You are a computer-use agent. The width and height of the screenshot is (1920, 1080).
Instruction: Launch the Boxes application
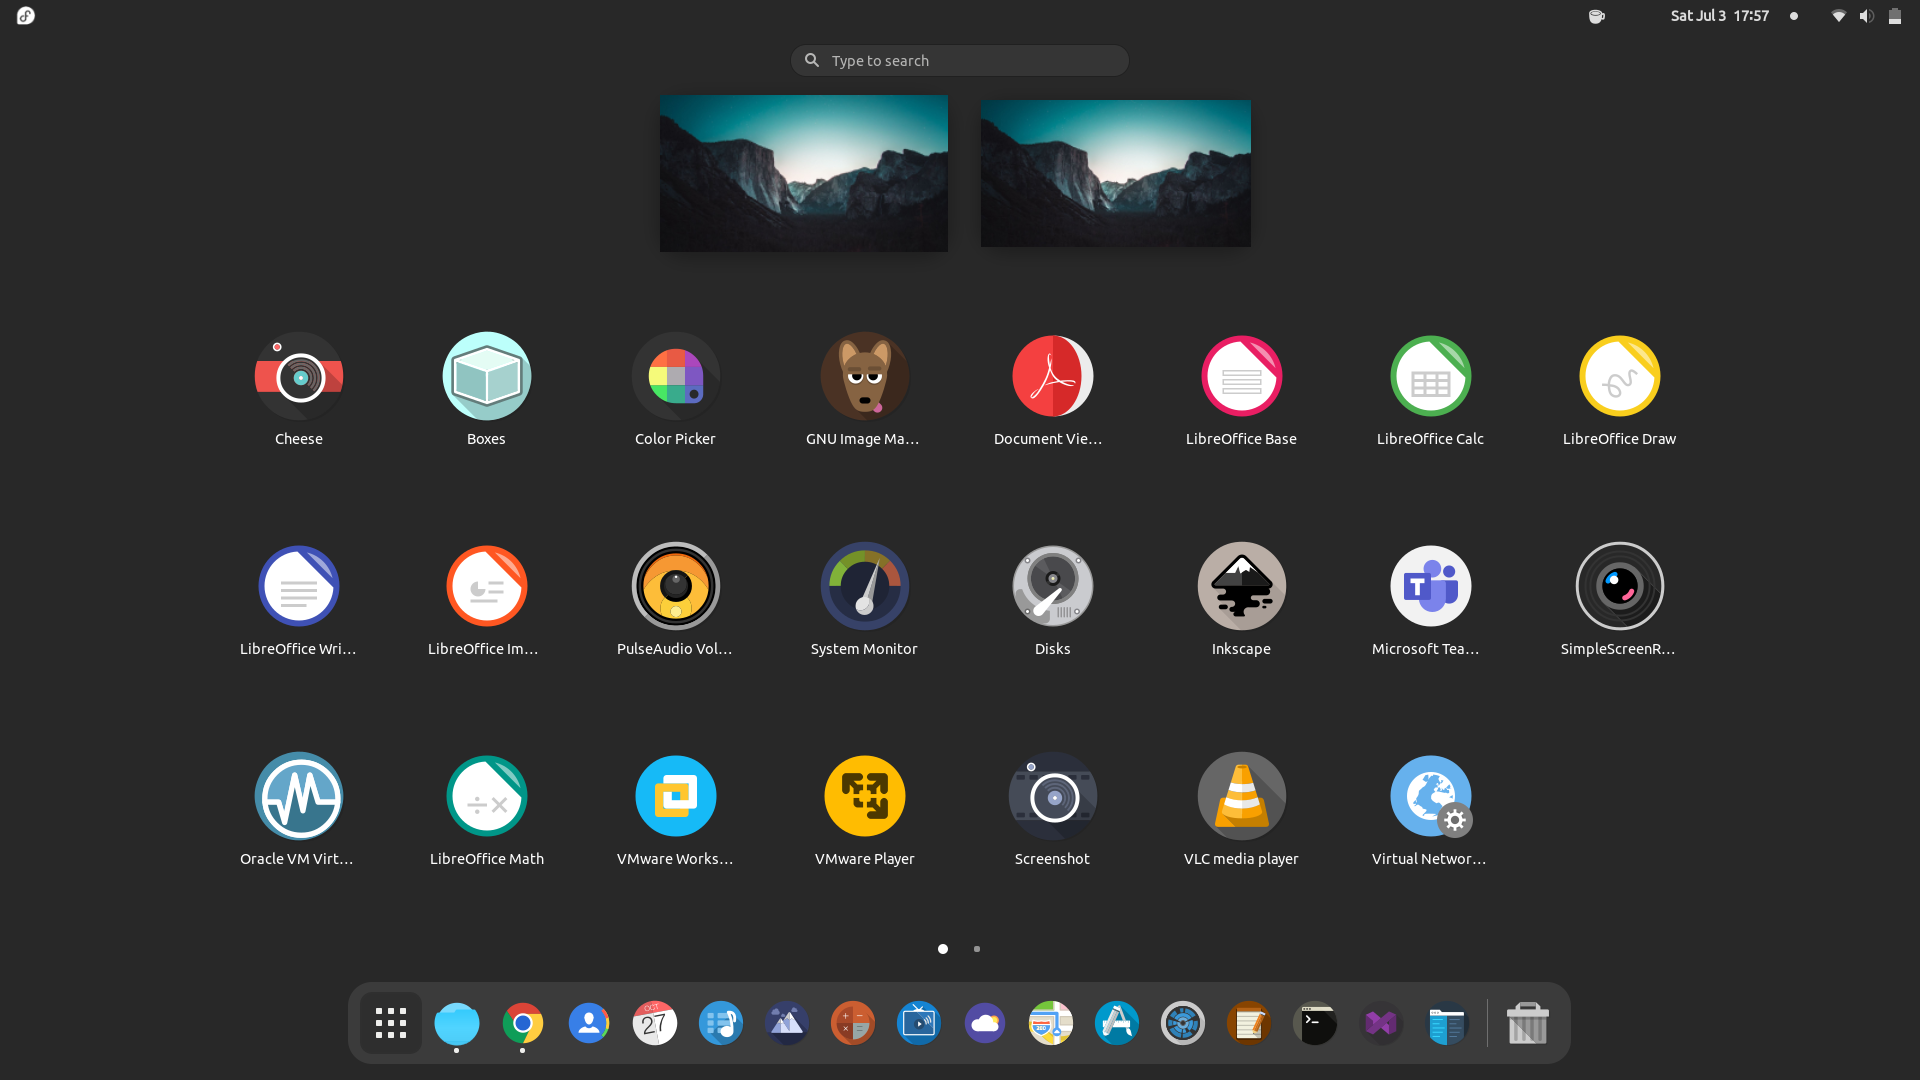486,377
